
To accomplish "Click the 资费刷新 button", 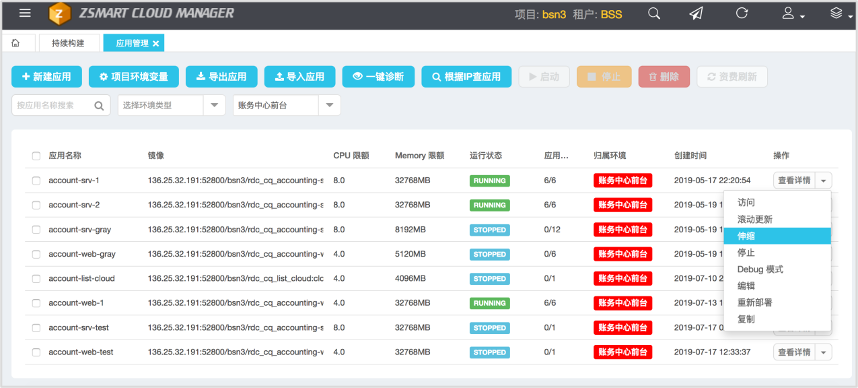I will tap(732, 77).
